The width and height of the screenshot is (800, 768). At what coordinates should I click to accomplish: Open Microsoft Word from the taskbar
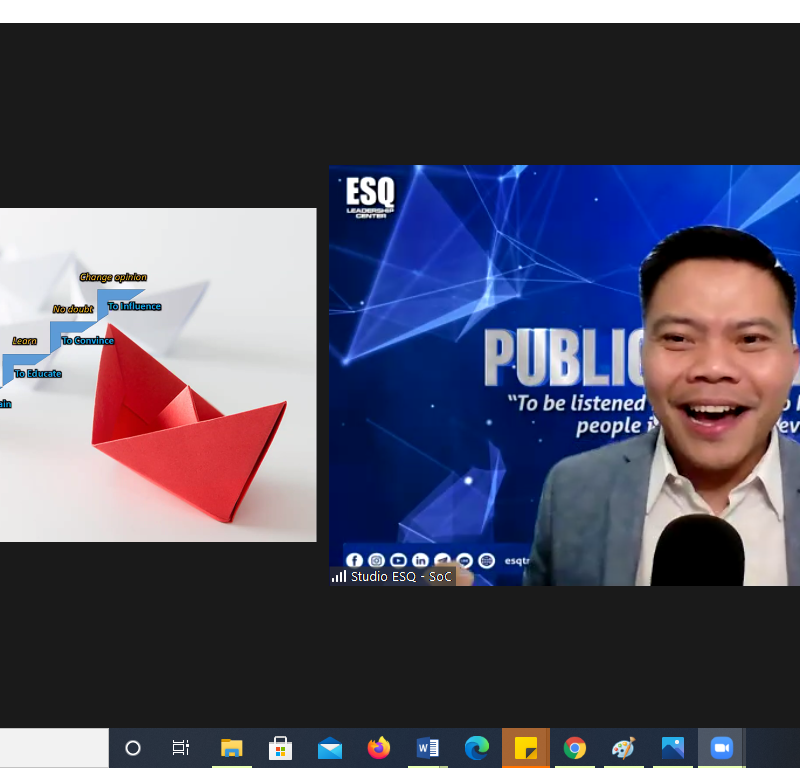(x=427, y=748)
